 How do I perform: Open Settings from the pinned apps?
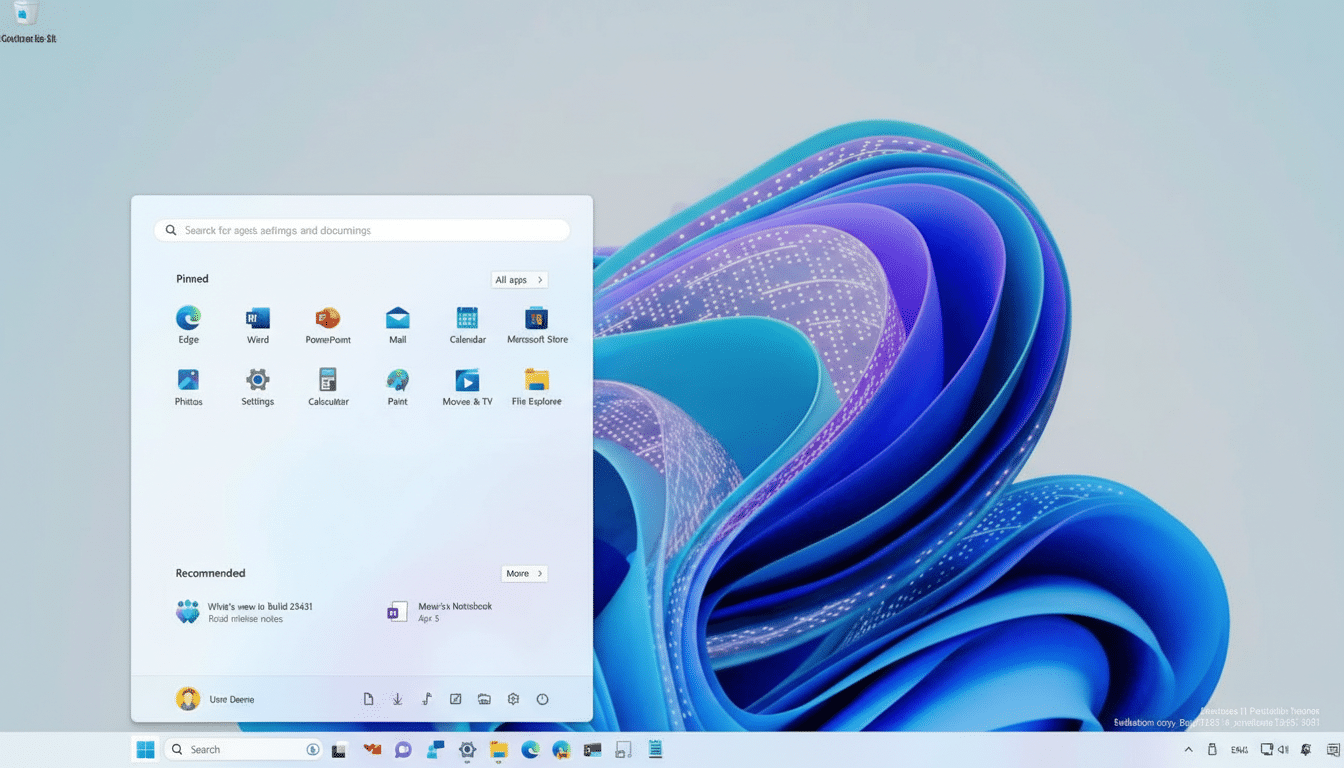(x=257, y=381)
